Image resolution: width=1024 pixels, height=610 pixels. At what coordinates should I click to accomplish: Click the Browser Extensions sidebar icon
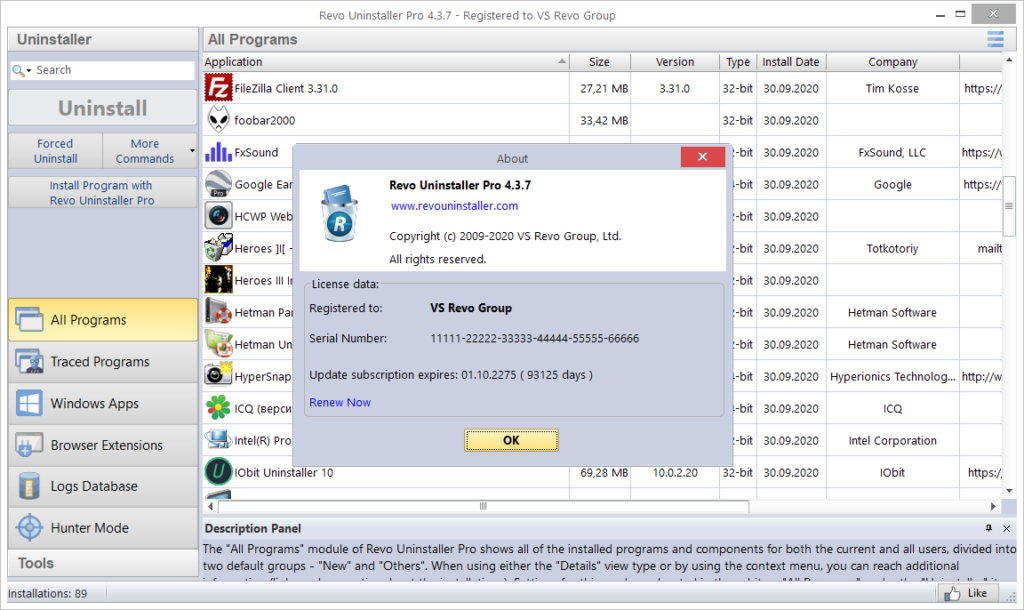click(29, 445)
